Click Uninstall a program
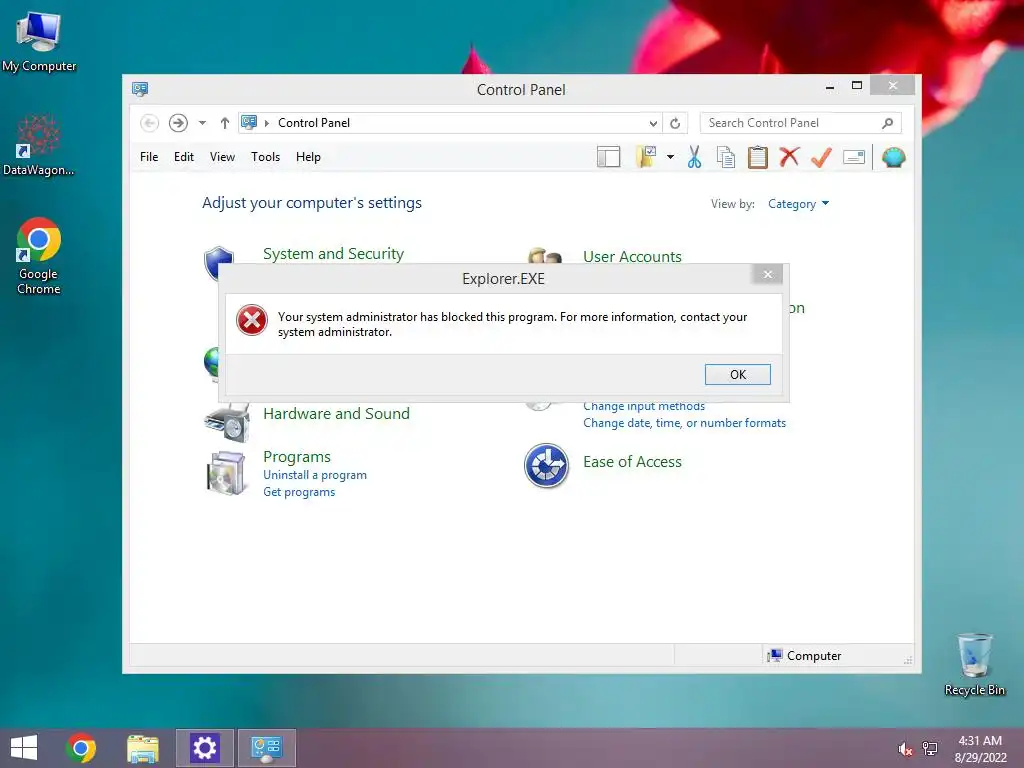 click(315, 475)
